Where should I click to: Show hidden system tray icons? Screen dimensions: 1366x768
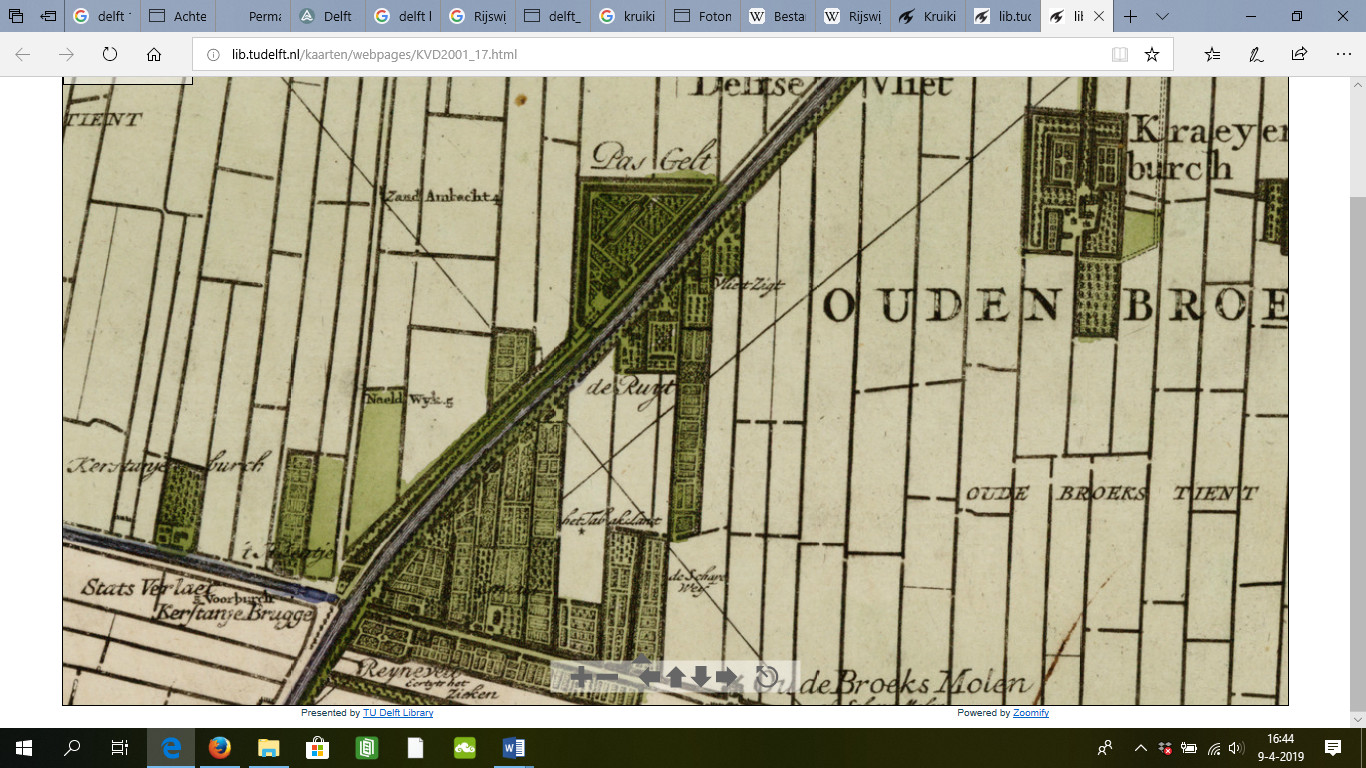(1140, 748)
